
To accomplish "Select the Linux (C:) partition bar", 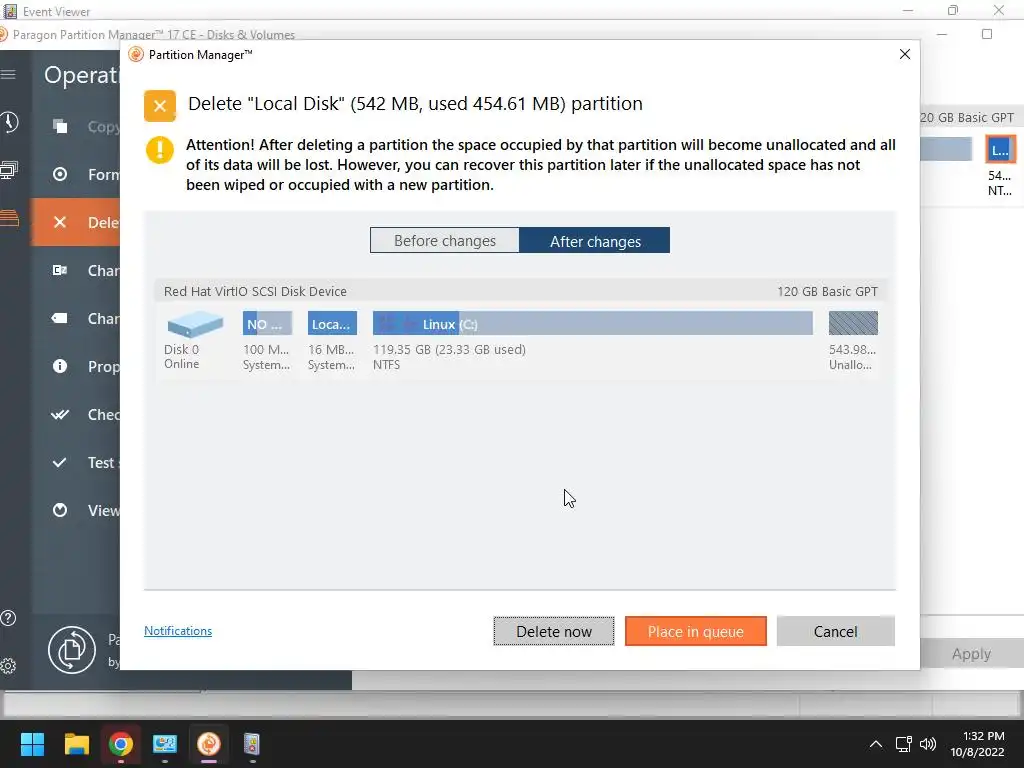I will click(x=592, y=323).
